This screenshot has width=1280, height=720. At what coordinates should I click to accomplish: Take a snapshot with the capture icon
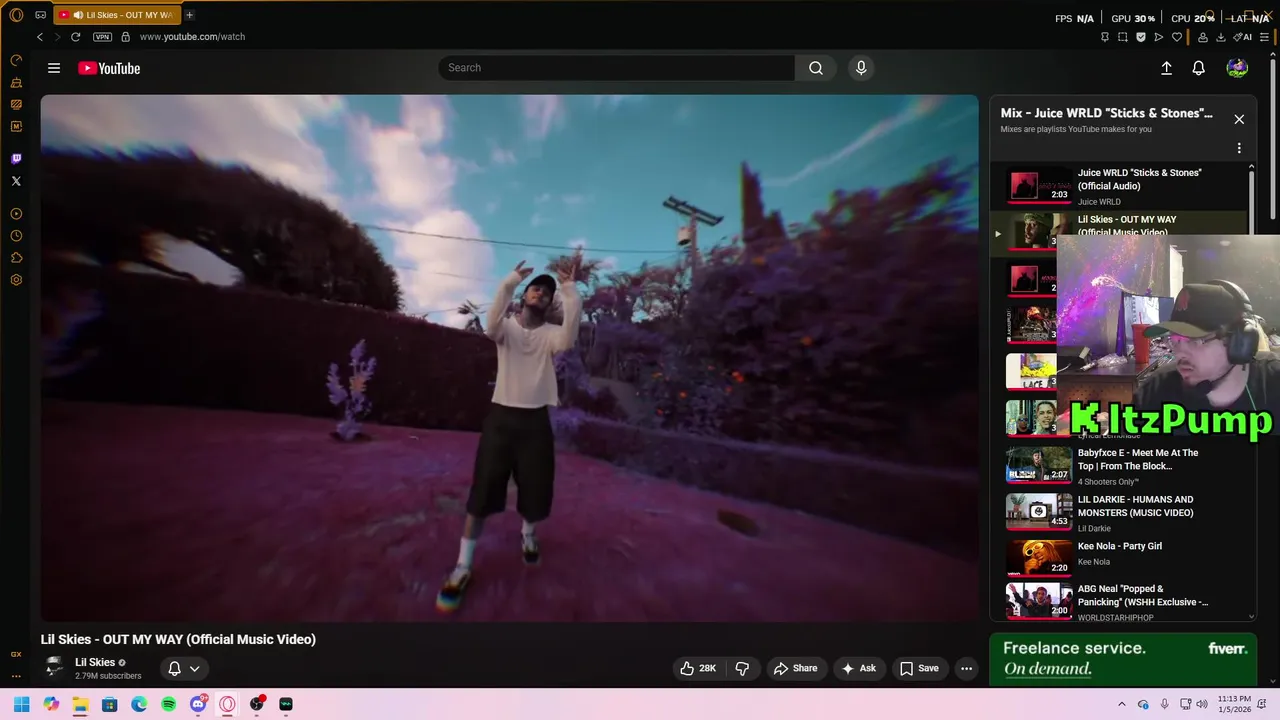click(x=1122, y=37)
